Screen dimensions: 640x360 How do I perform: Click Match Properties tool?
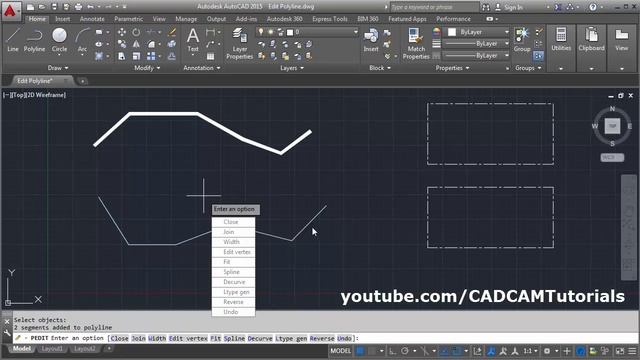[416, 44]
